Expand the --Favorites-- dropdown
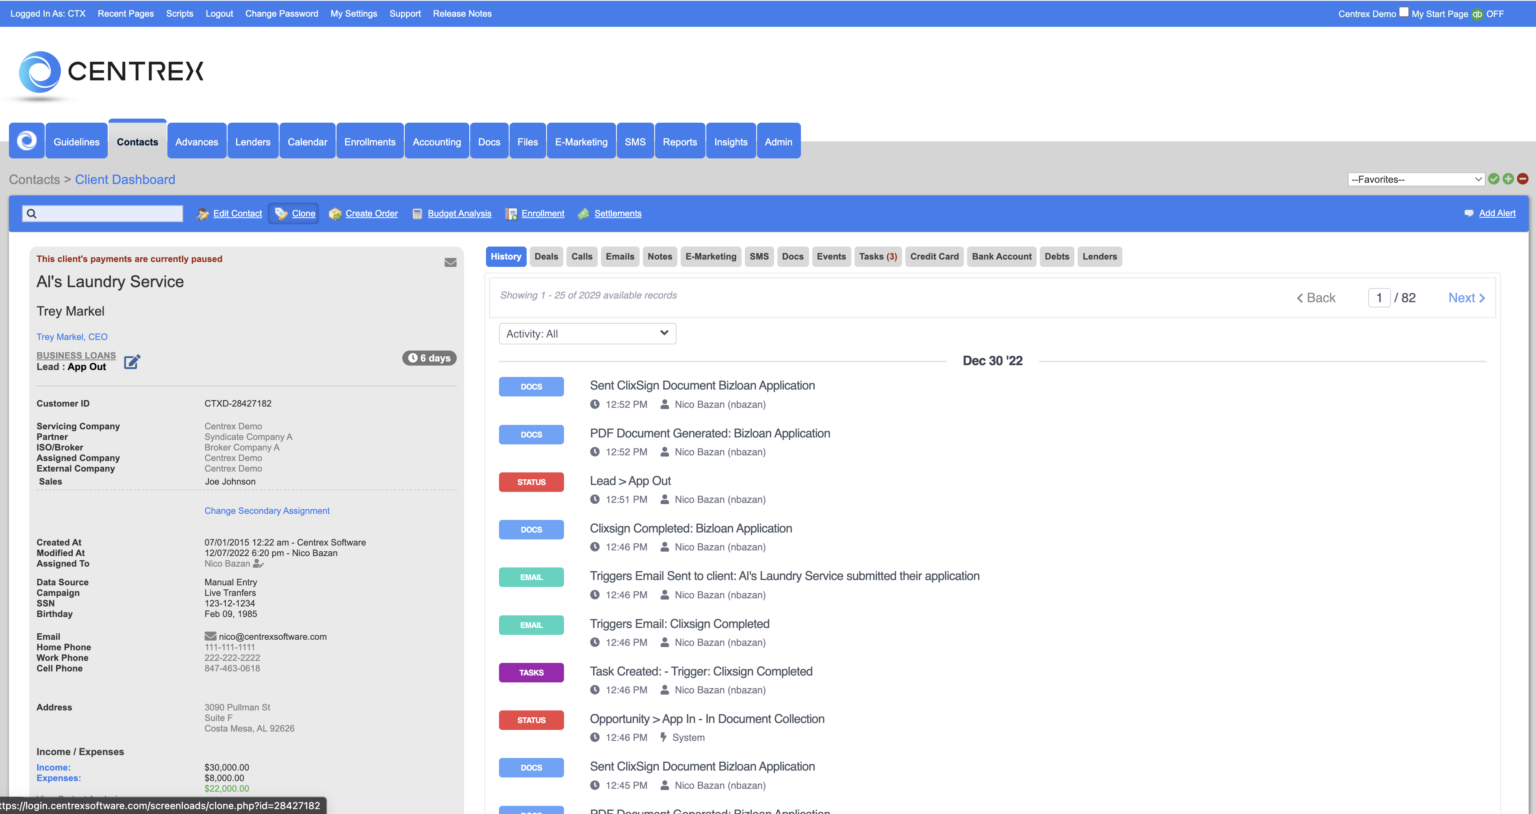 pos(1416,179)
